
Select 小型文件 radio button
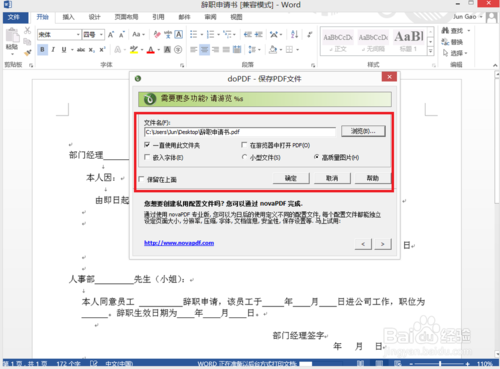244,157
